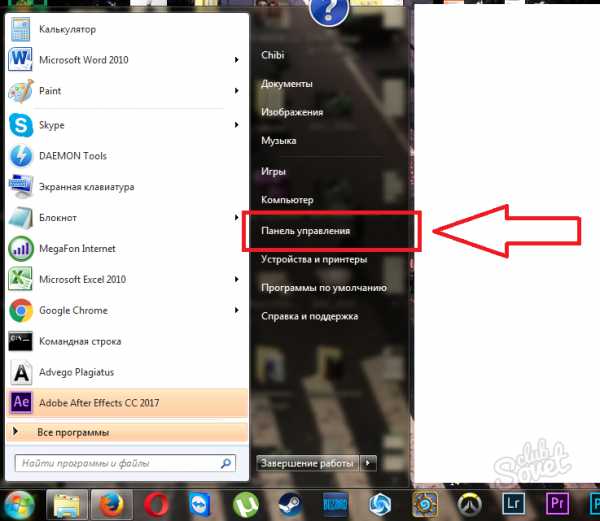Click the Командная строка label

[80, 341]
